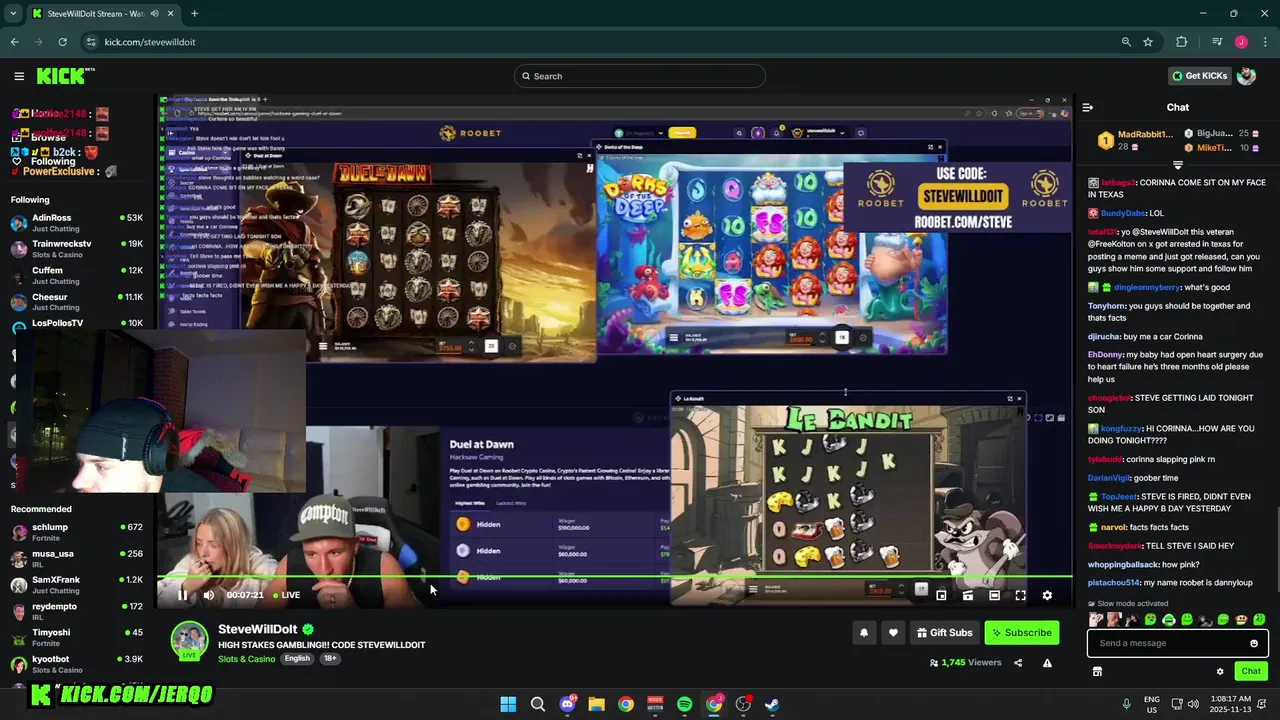Enter fullscreen mode on video player
1280x720 pixels.
coord(1020,595)
